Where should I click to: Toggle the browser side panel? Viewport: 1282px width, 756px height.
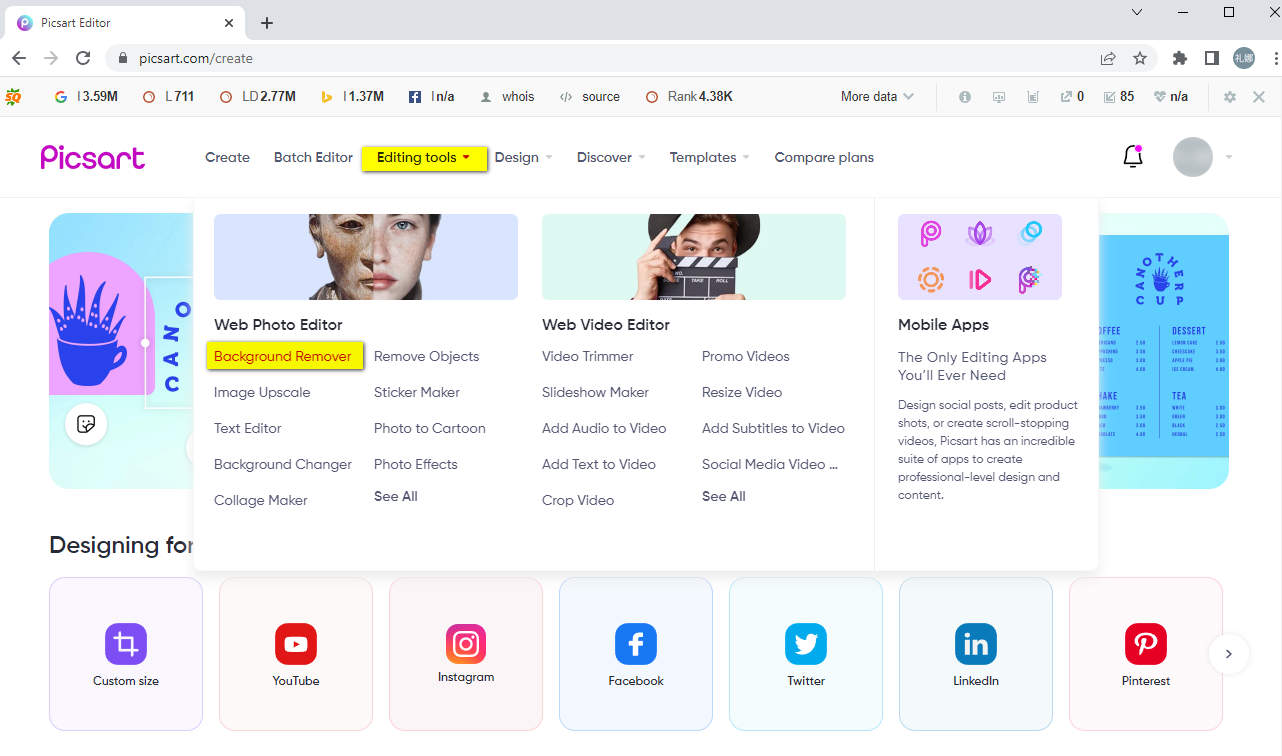tap(1212, 58)
